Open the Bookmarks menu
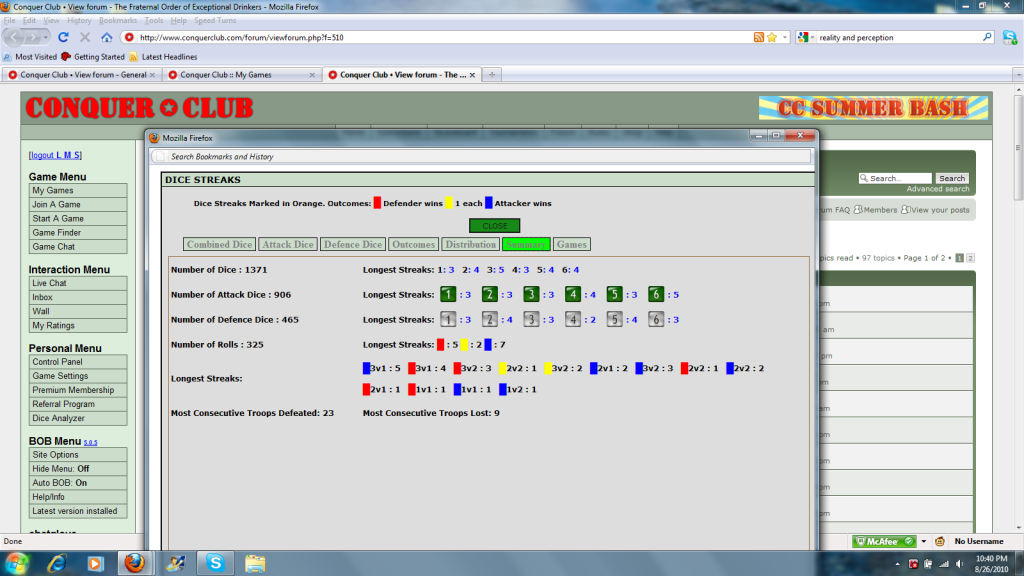This screenshot has height=576, width=1024. point(118,20)
